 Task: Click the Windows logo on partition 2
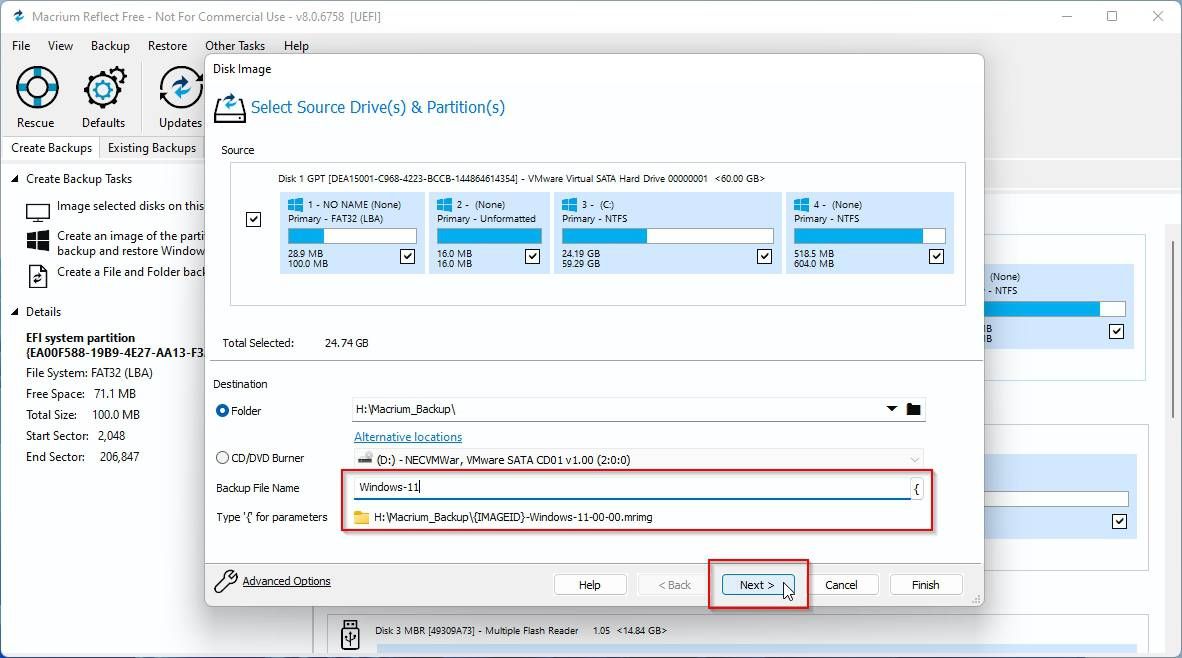click(445, 204)
